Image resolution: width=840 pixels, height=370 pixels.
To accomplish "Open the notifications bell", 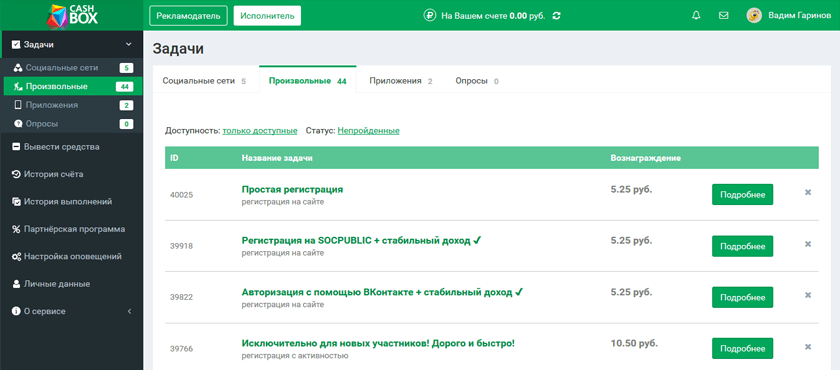I will click(696, 16).
